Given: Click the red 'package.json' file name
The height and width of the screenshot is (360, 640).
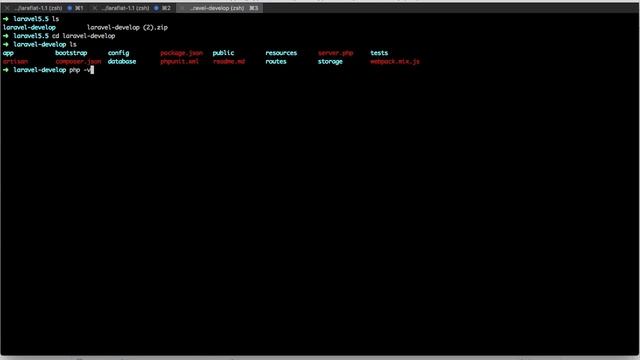Looking at the screenshot, I should click(182, 53).
